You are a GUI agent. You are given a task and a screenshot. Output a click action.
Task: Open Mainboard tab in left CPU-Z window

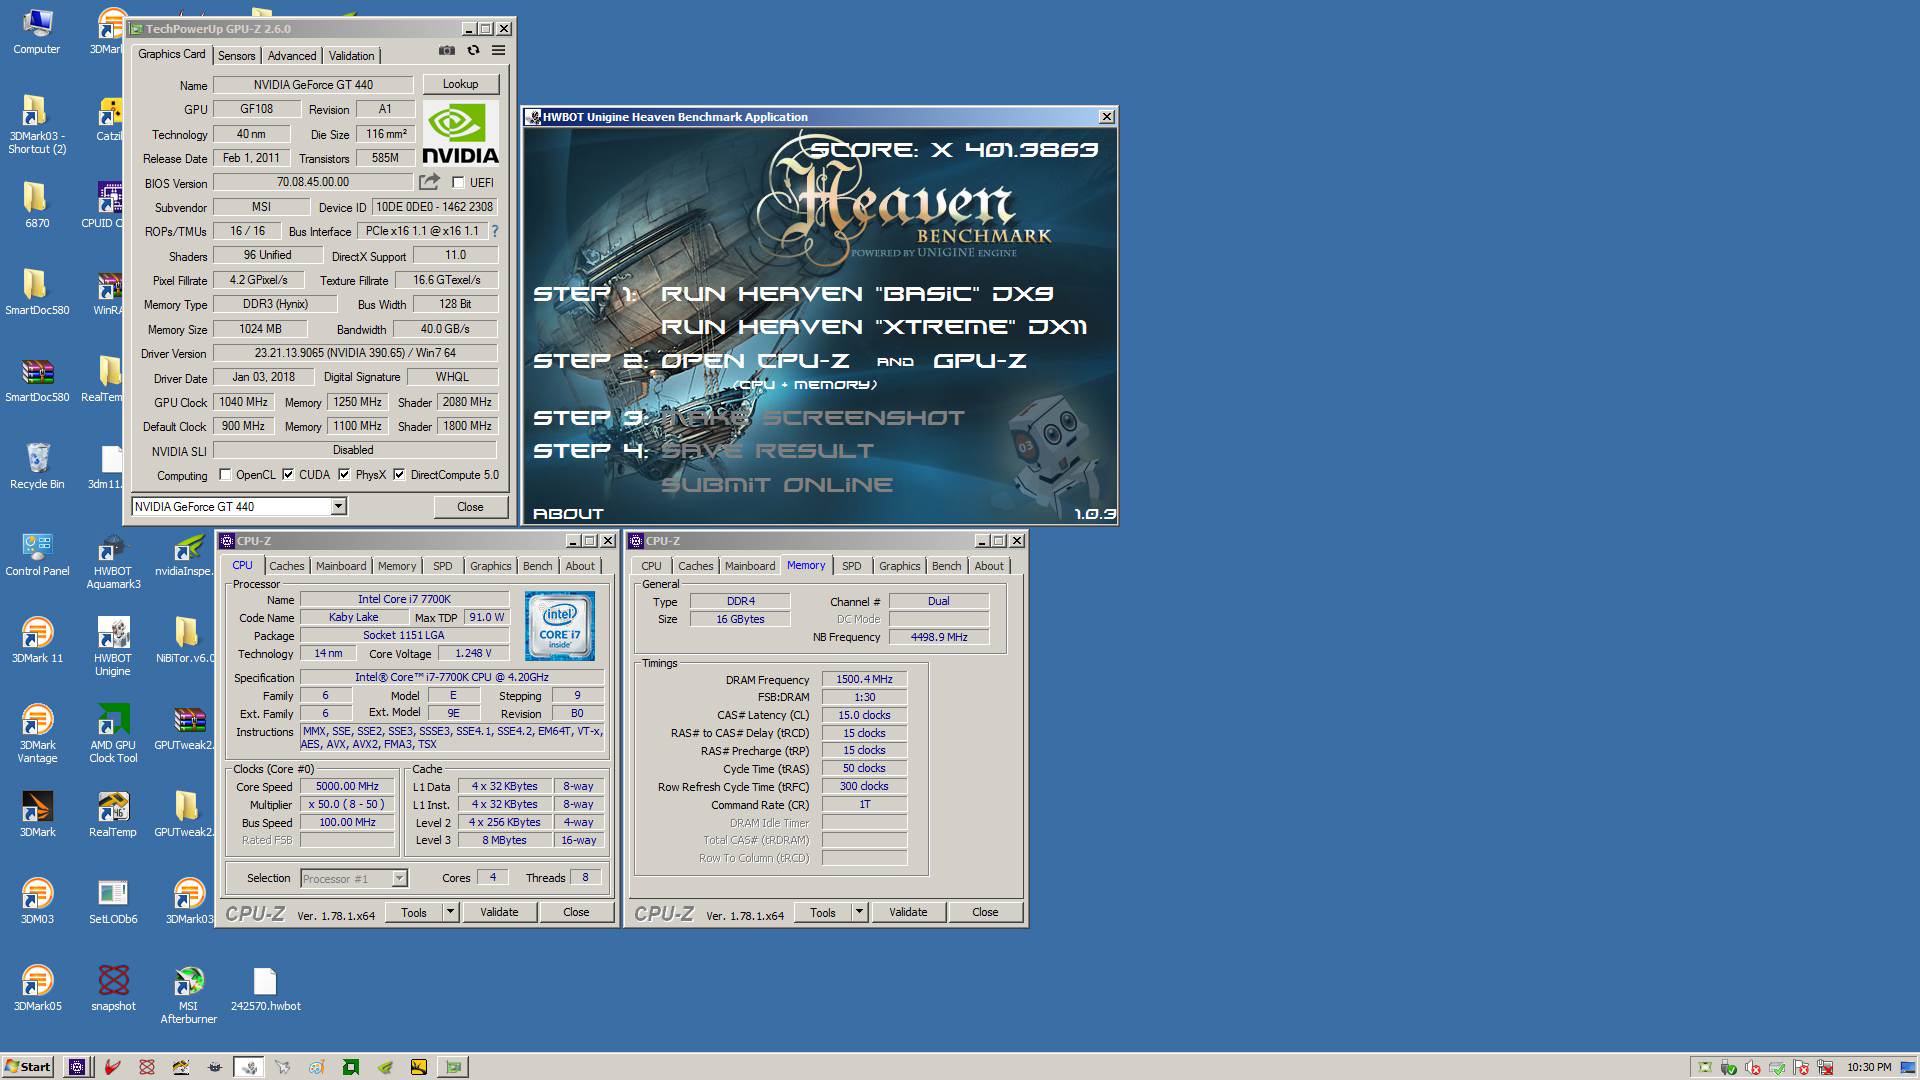coord(341,566)
